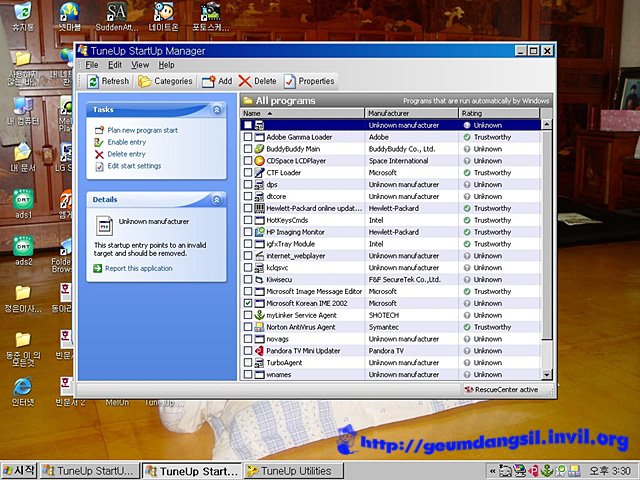Screen dimensions: 640x480
Task: Click the TurboAgent entry icon
Action: coord(259,362)
